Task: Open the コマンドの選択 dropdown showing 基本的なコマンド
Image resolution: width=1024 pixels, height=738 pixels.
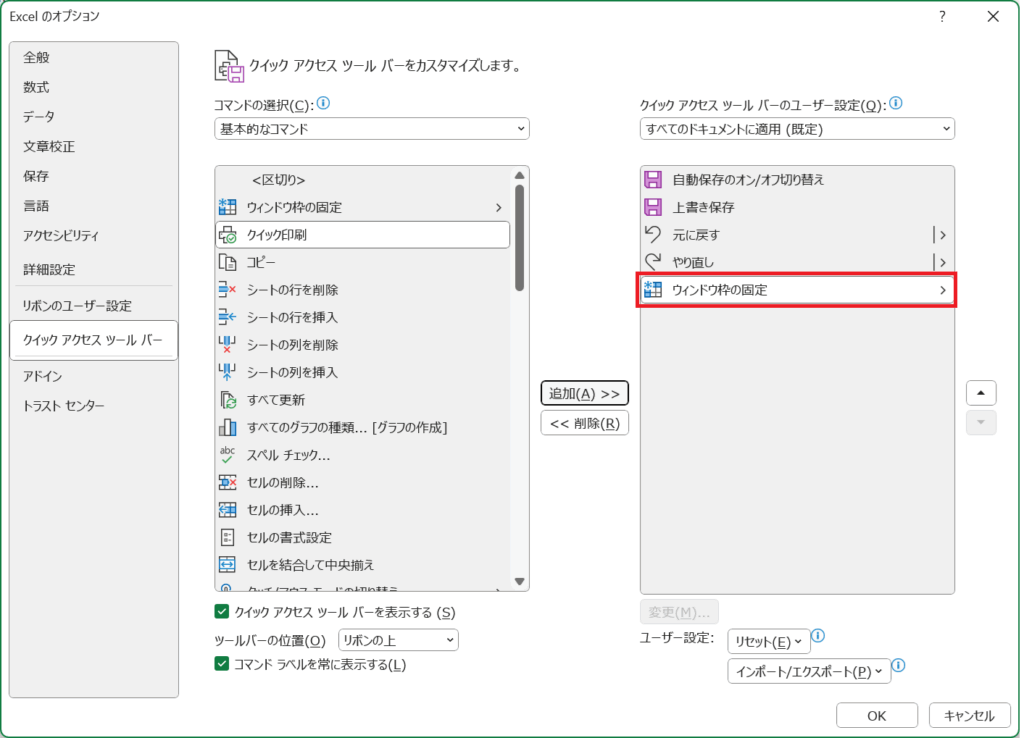Action: pyautogui.click(x=372, y=129)
